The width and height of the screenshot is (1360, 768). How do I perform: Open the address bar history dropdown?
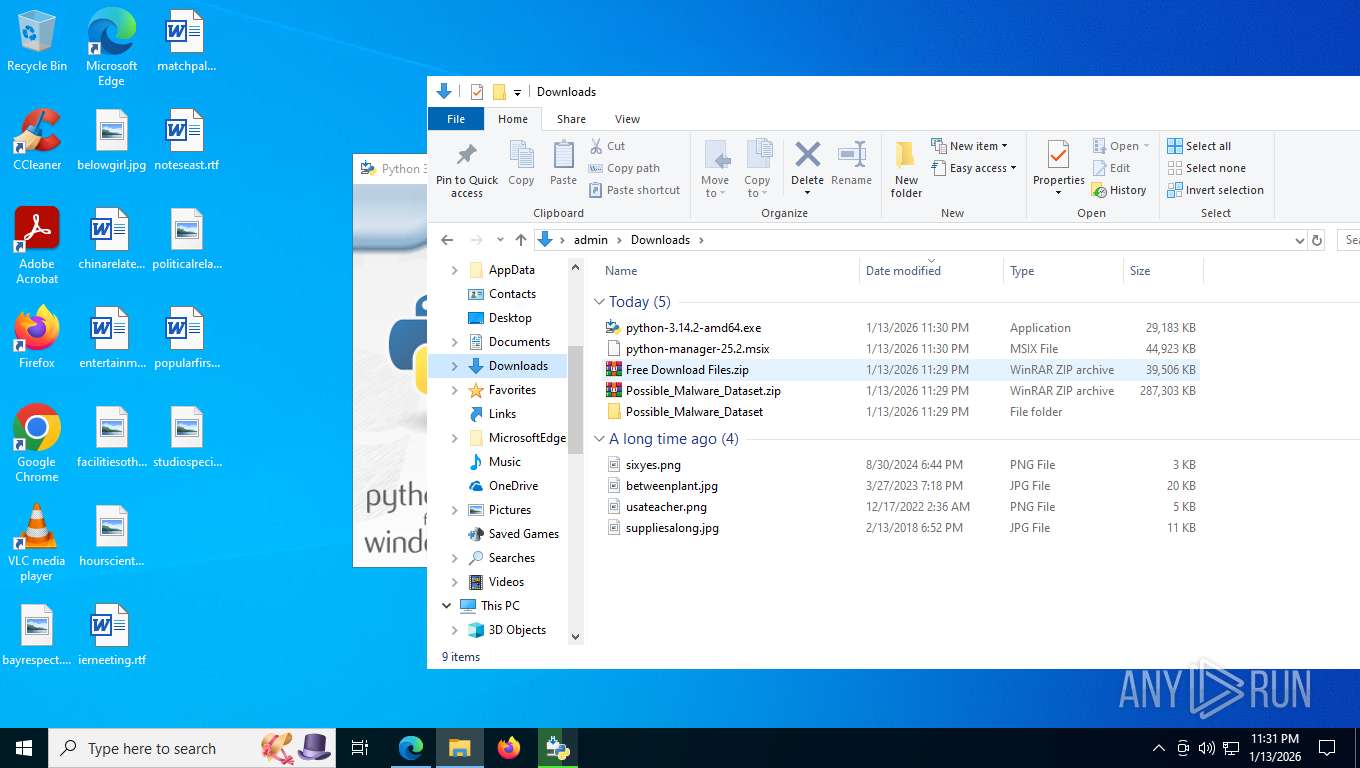[x=1299, y=240]
